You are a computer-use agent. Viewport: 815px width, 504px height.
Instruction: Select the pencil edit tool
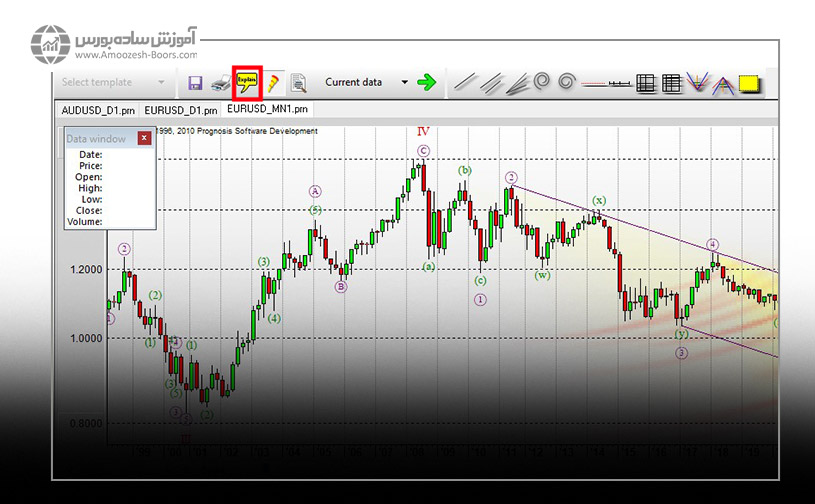(272, 83)
